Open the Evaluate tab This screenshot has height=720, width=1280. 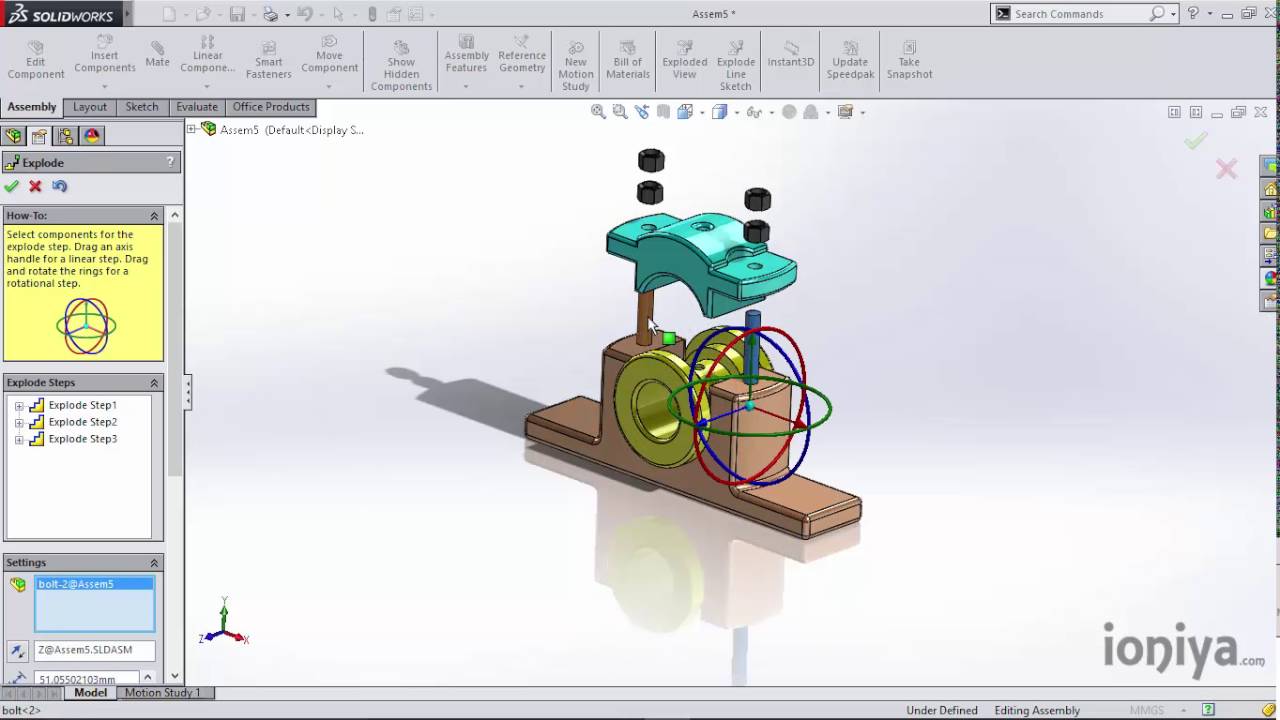196,107
